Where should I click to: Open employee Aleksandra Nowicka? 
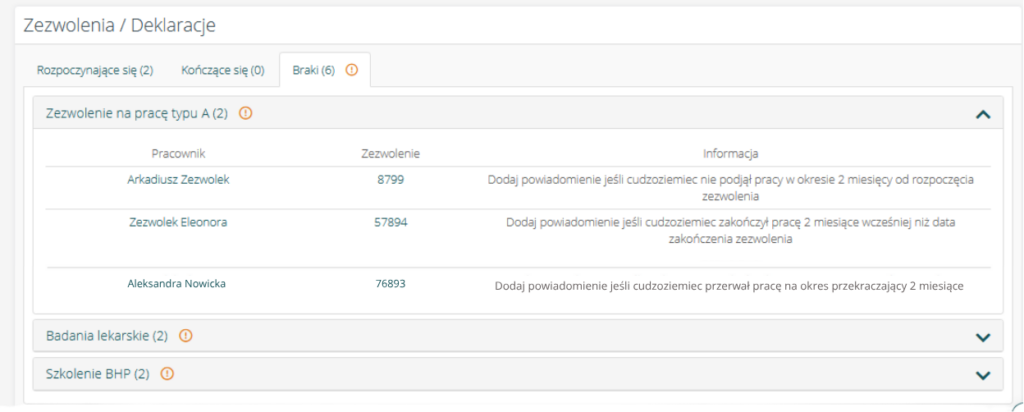pyautogui.click(x=177, y=284)
